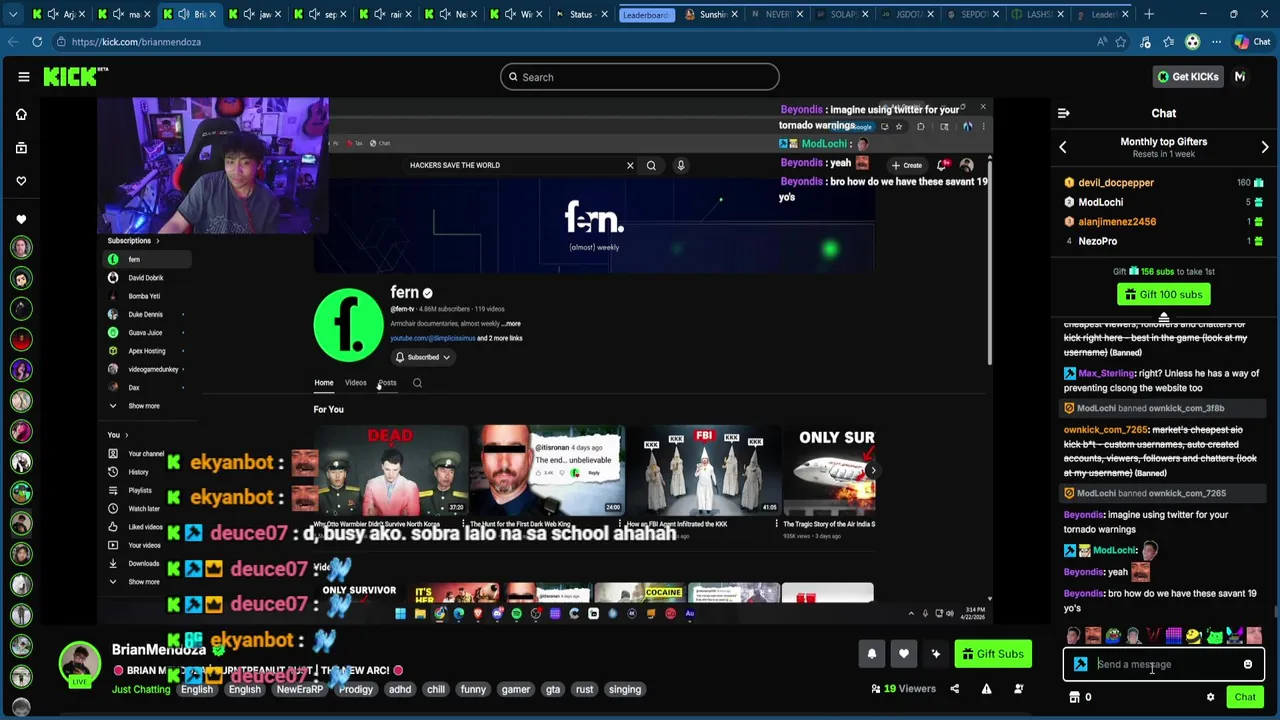The width and height of the screenshot is (1280, 720).
Task: Open the user profile avatar menu
Action: click(1240, 77)
